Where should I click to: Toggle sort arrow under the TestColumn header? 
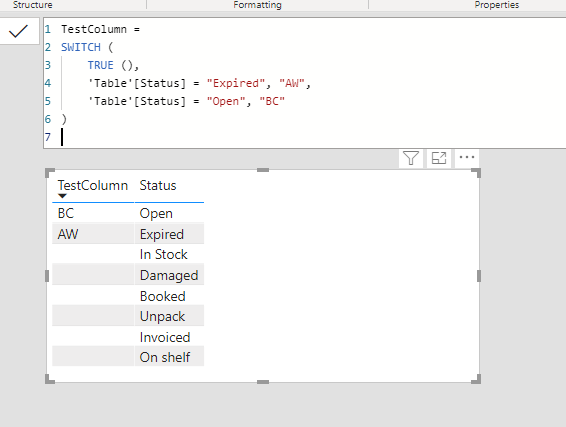(62, 196)
